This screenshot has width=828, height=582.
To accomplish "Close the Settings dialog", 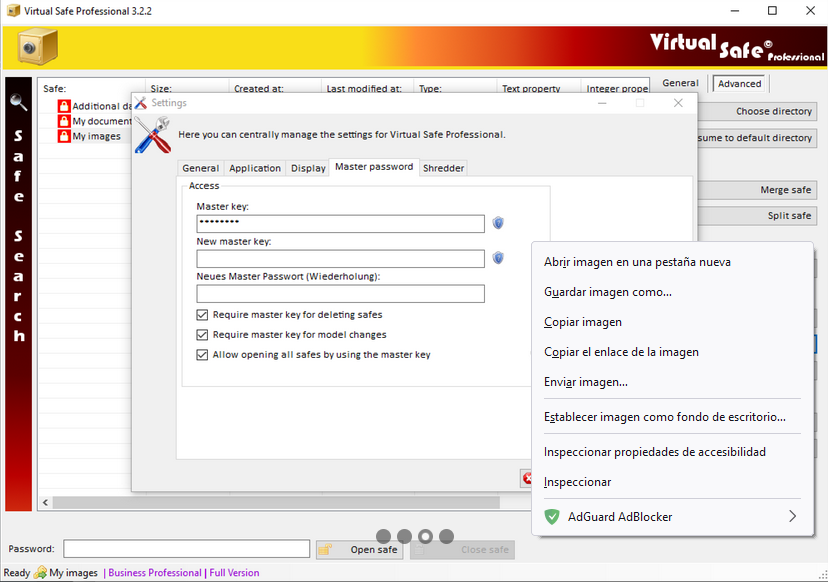I will [x=678, y=103].
